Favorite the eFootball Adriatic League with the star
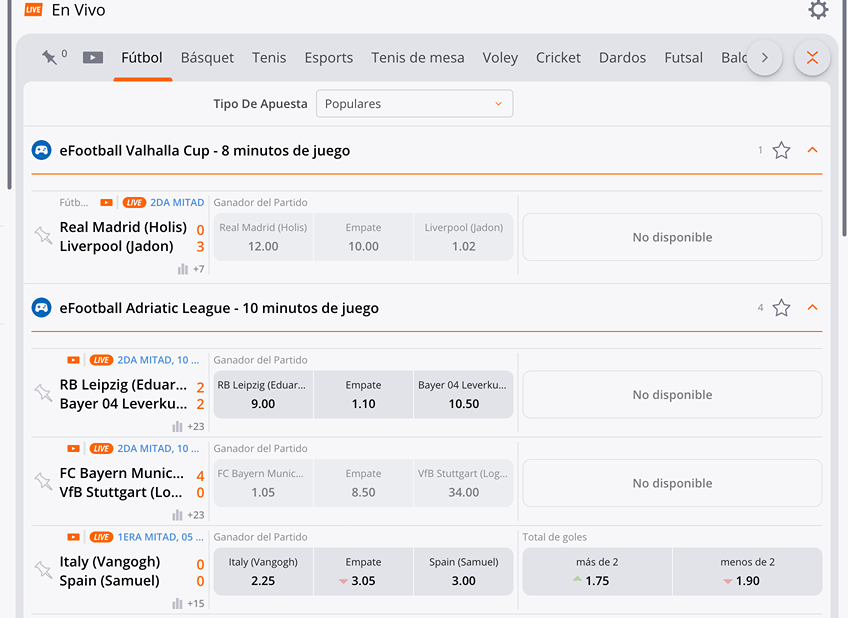The width and height of the screenshot is (848, 618). [781, 307]
